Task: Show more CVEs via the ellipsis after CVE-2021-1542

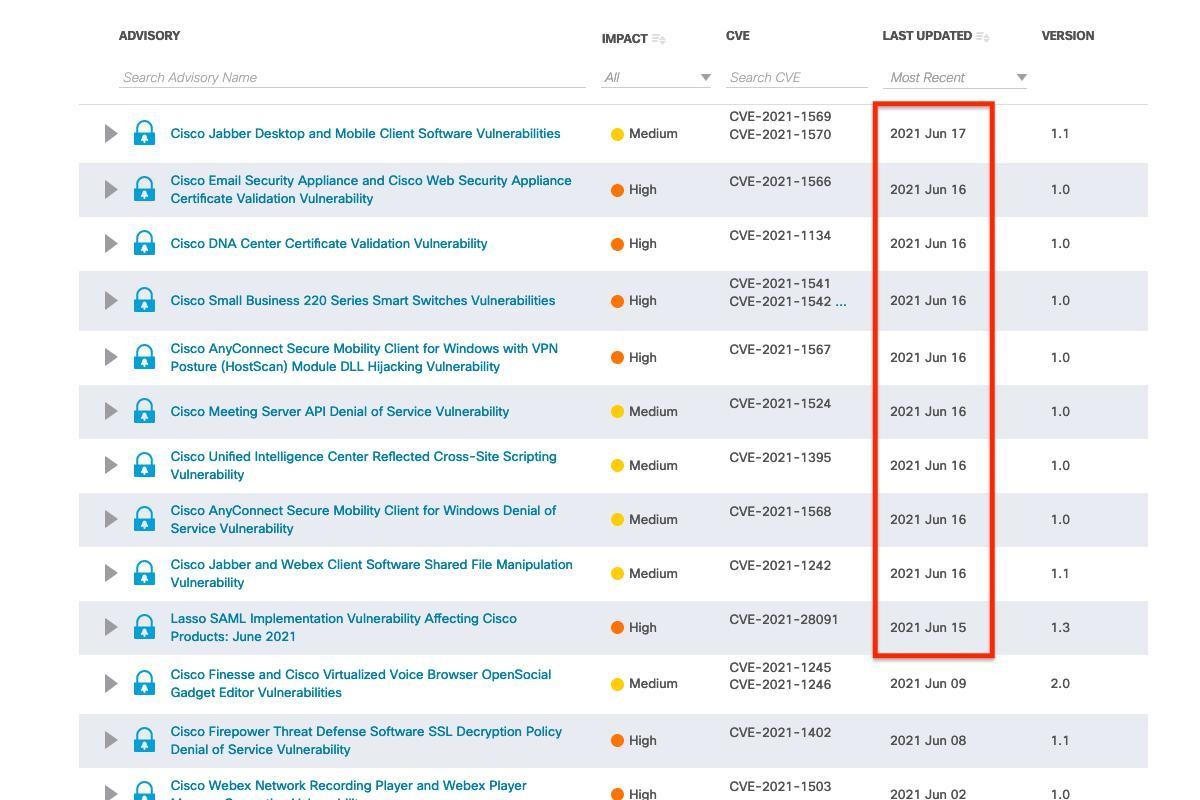Action: (841, 301)
